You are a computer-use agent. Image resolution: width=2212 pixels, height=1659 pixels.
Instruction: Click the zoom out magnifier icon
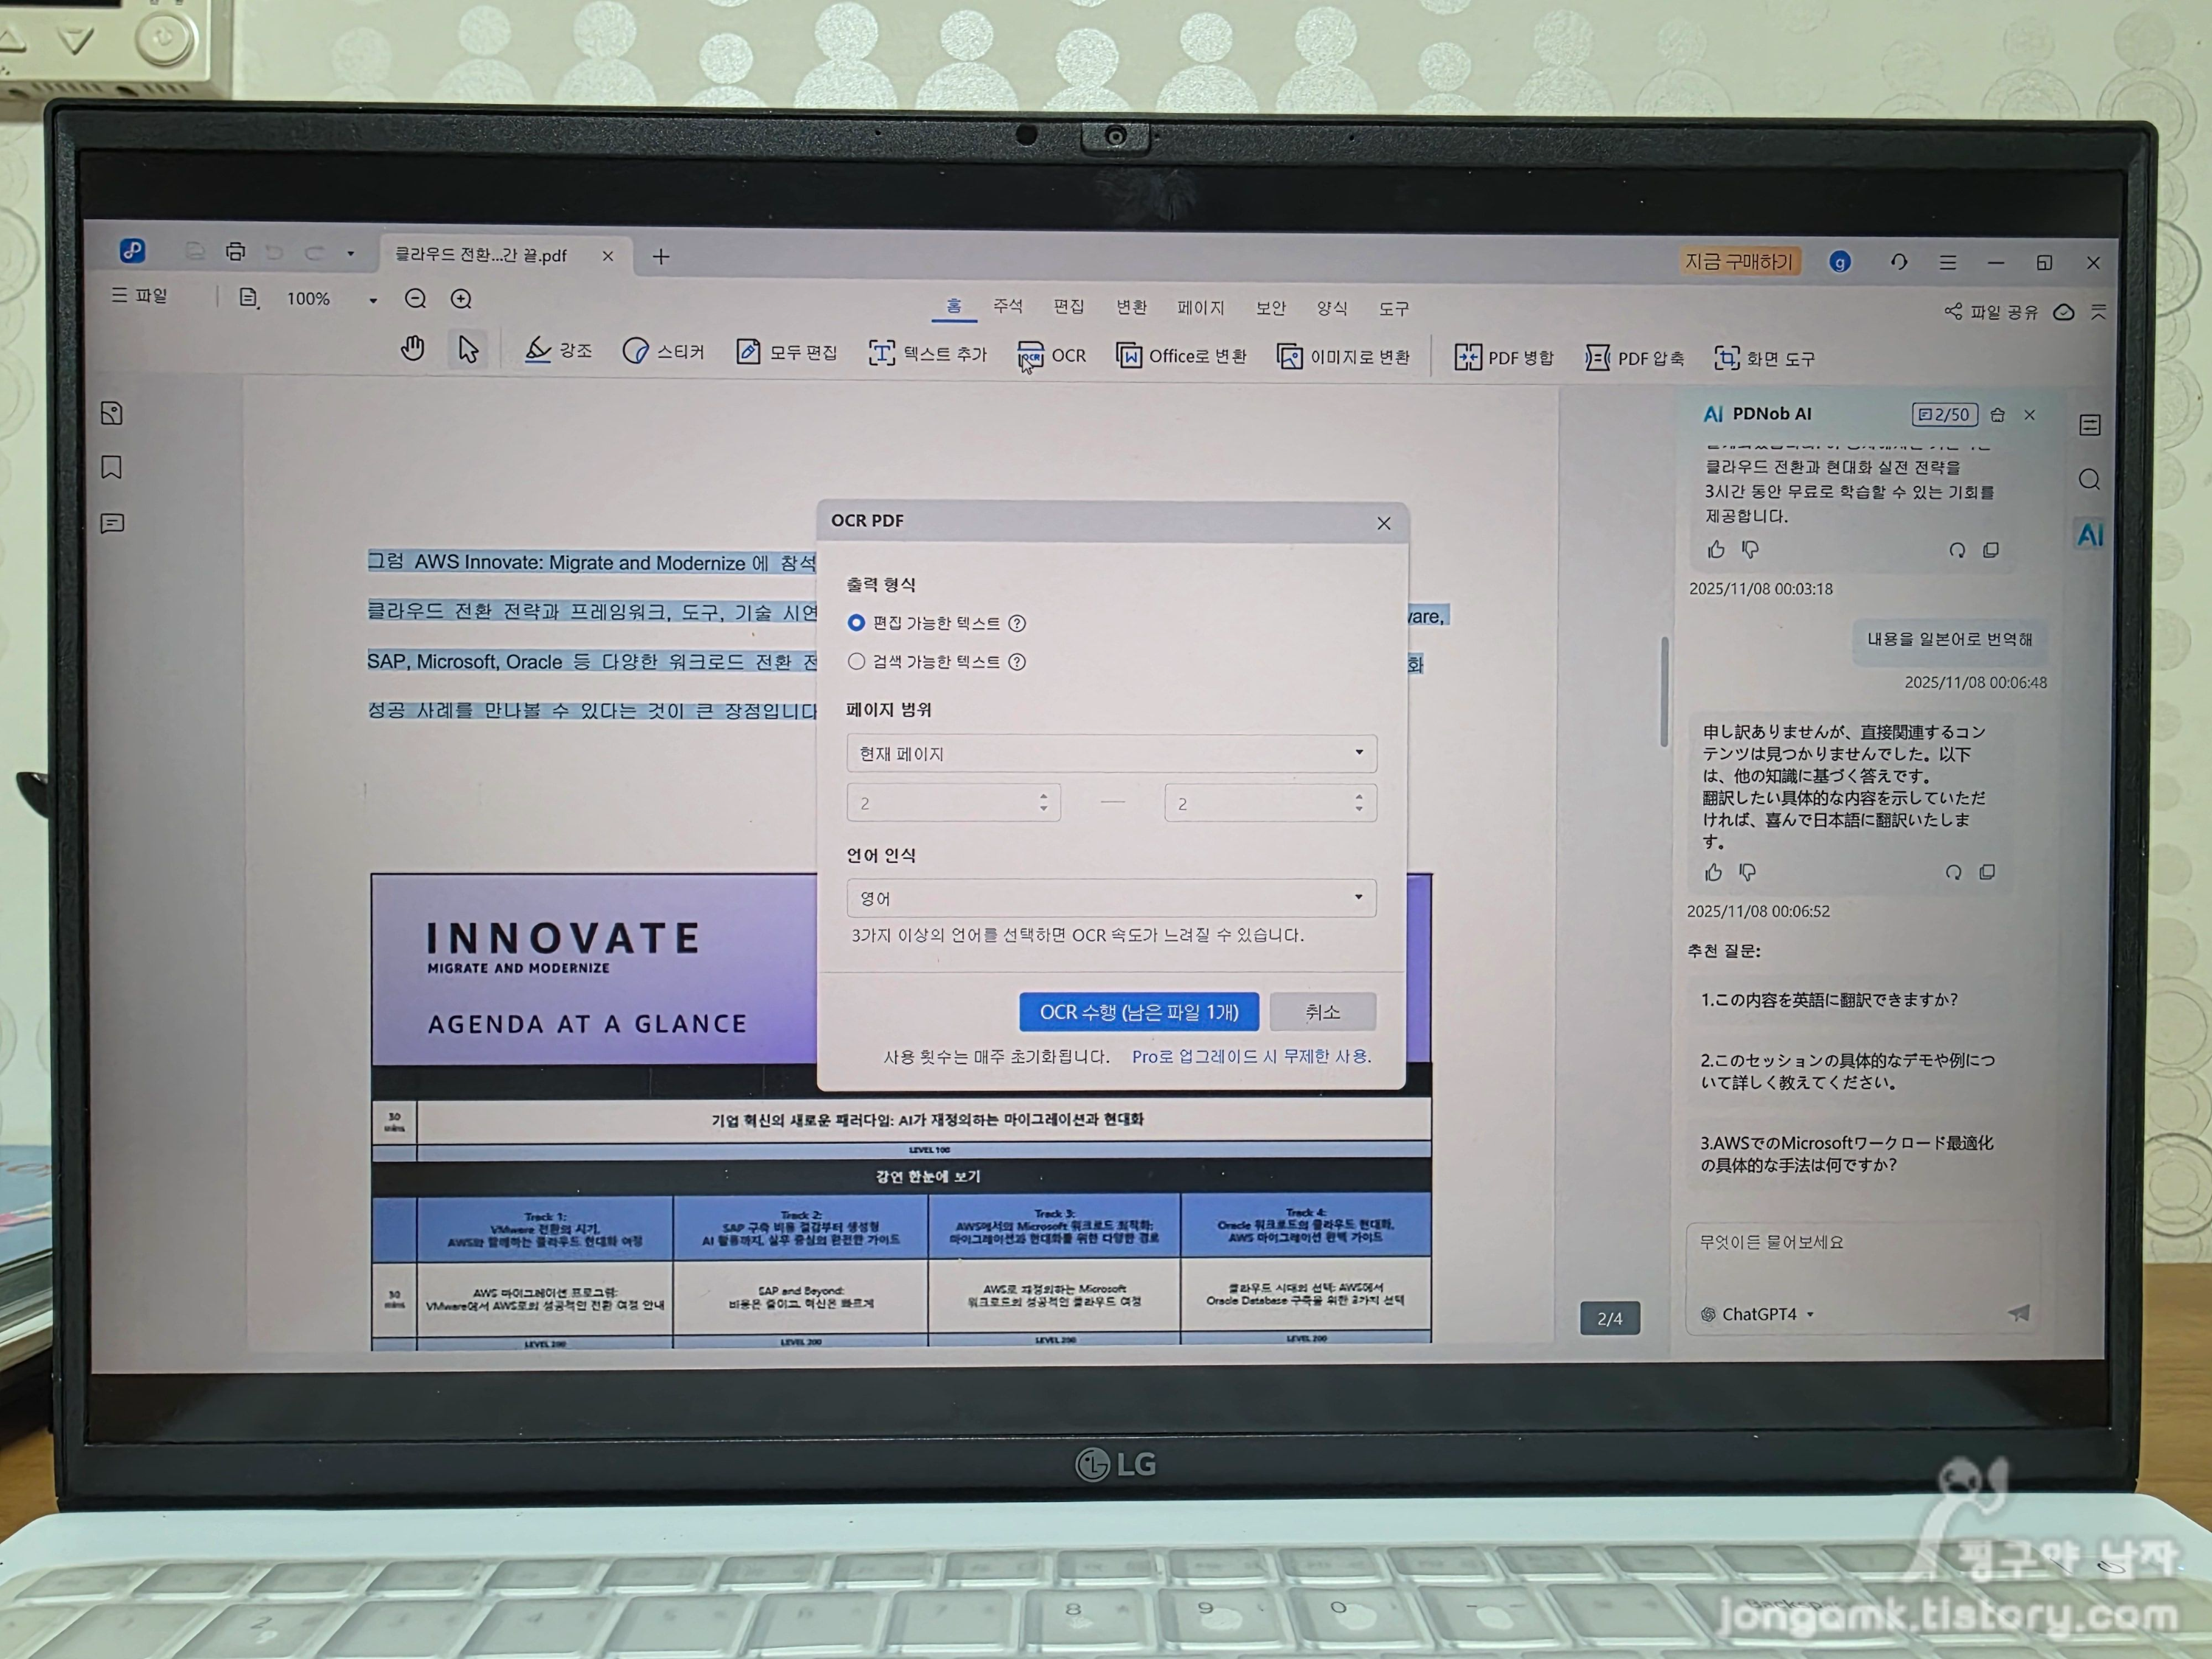coord(415,298)
